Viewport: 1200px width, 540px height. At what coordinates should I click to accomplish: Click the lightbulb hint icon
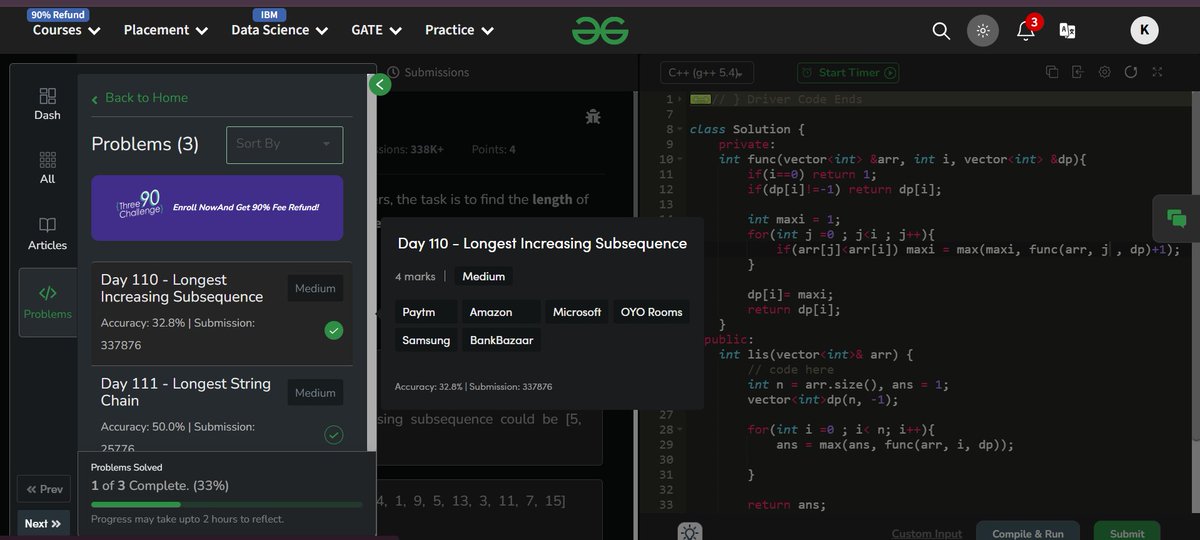(x=689, y=532)
